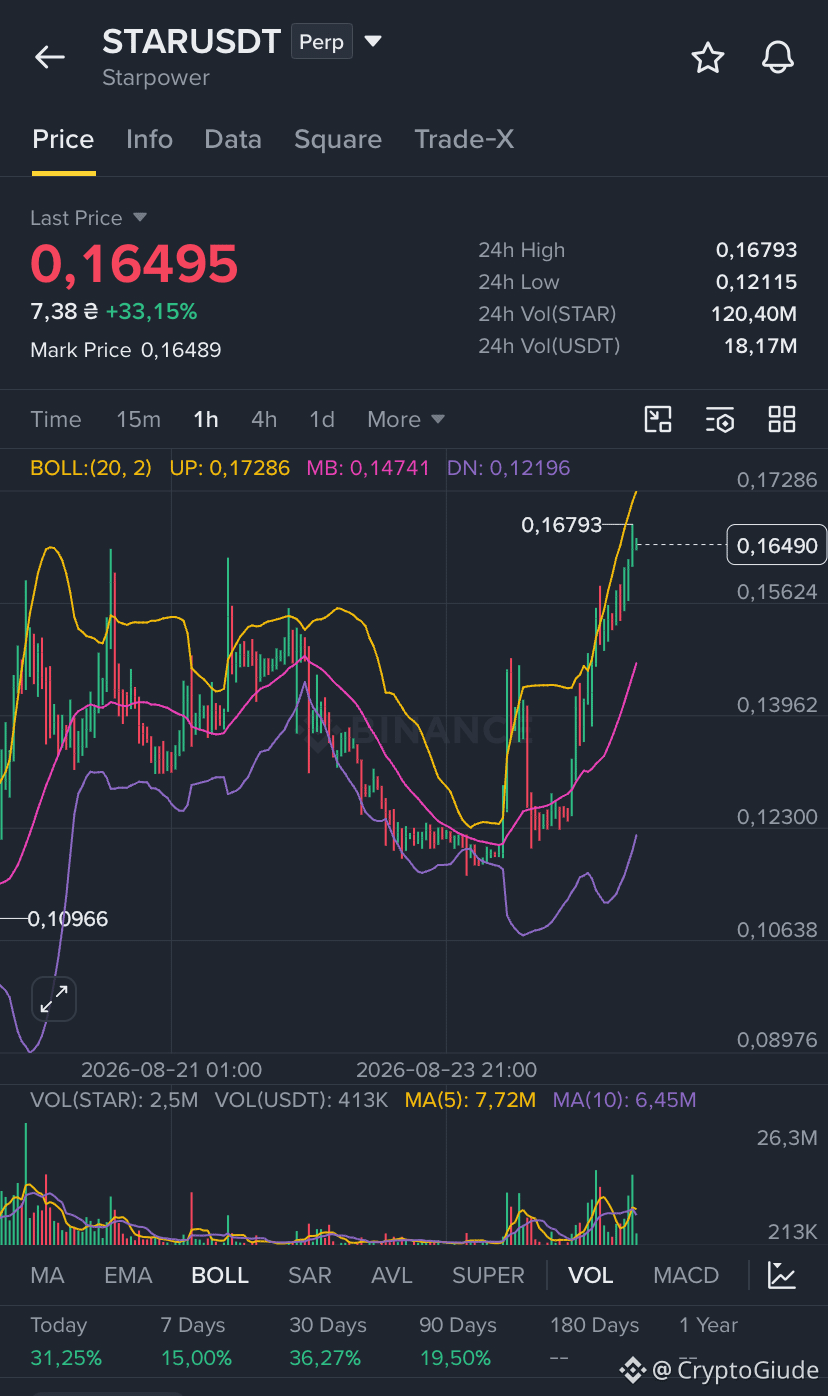Expand the More timeframes dropdown
The width and height of the screenshot is (828, 1396).
(x=406, y=419)
